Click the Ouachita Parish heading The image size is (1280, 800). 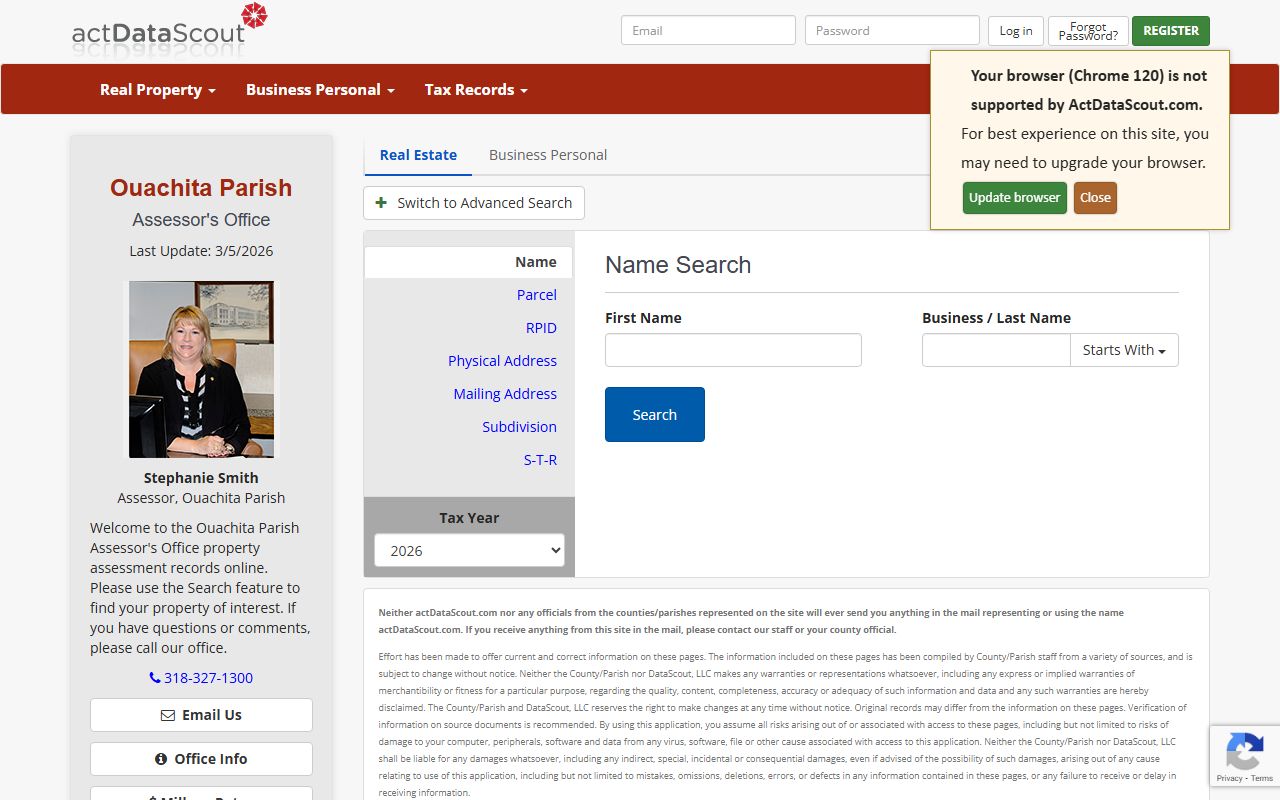click(x=201, y=188)
